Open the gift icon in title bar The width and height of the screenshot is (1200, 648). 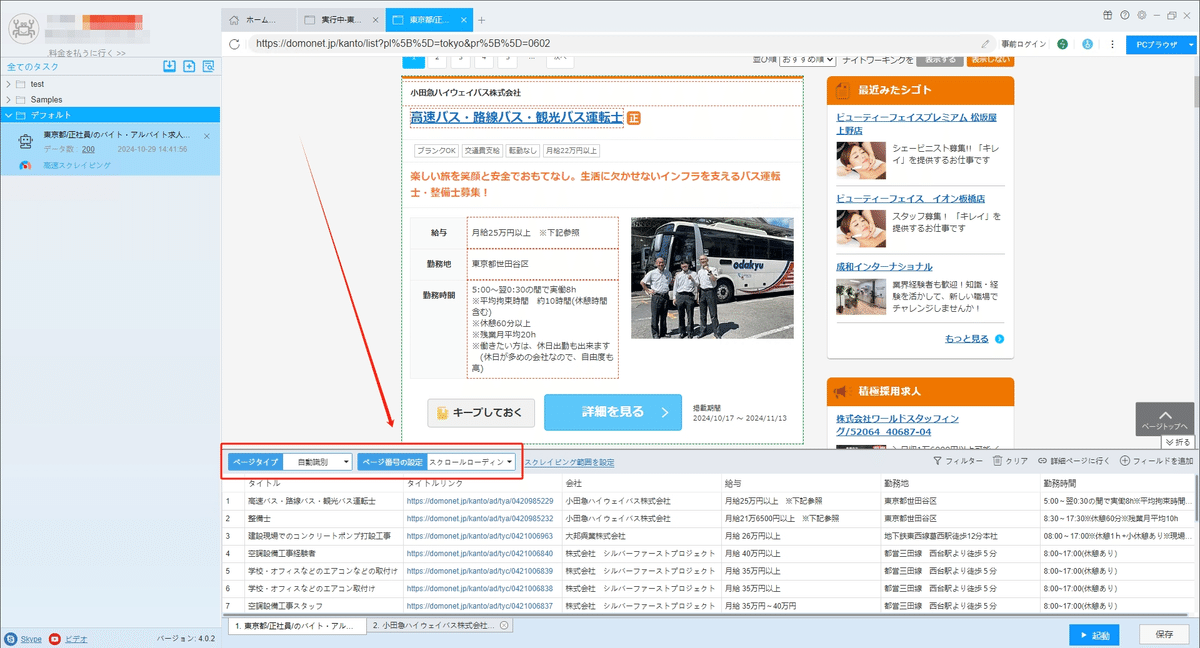1108,15
